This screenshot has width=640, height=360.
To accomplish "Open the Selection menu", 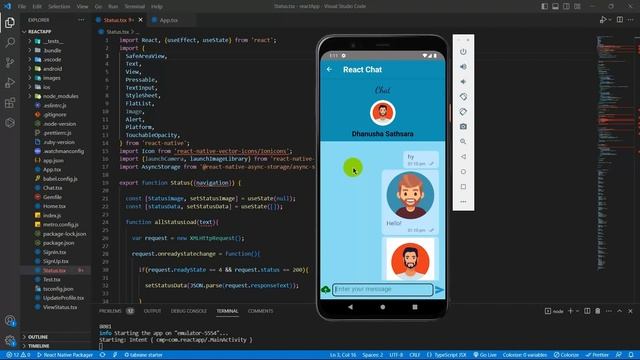I will pyautogui.click(x=59, y=7).
